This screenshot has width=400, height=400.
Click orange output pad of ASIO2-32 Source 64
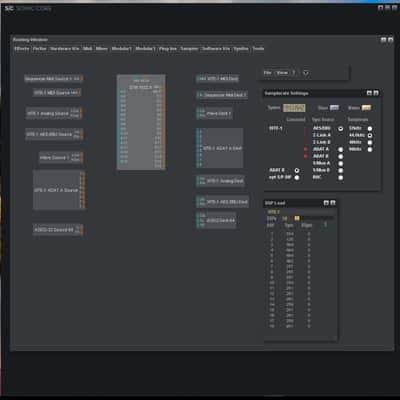[82, 230]
